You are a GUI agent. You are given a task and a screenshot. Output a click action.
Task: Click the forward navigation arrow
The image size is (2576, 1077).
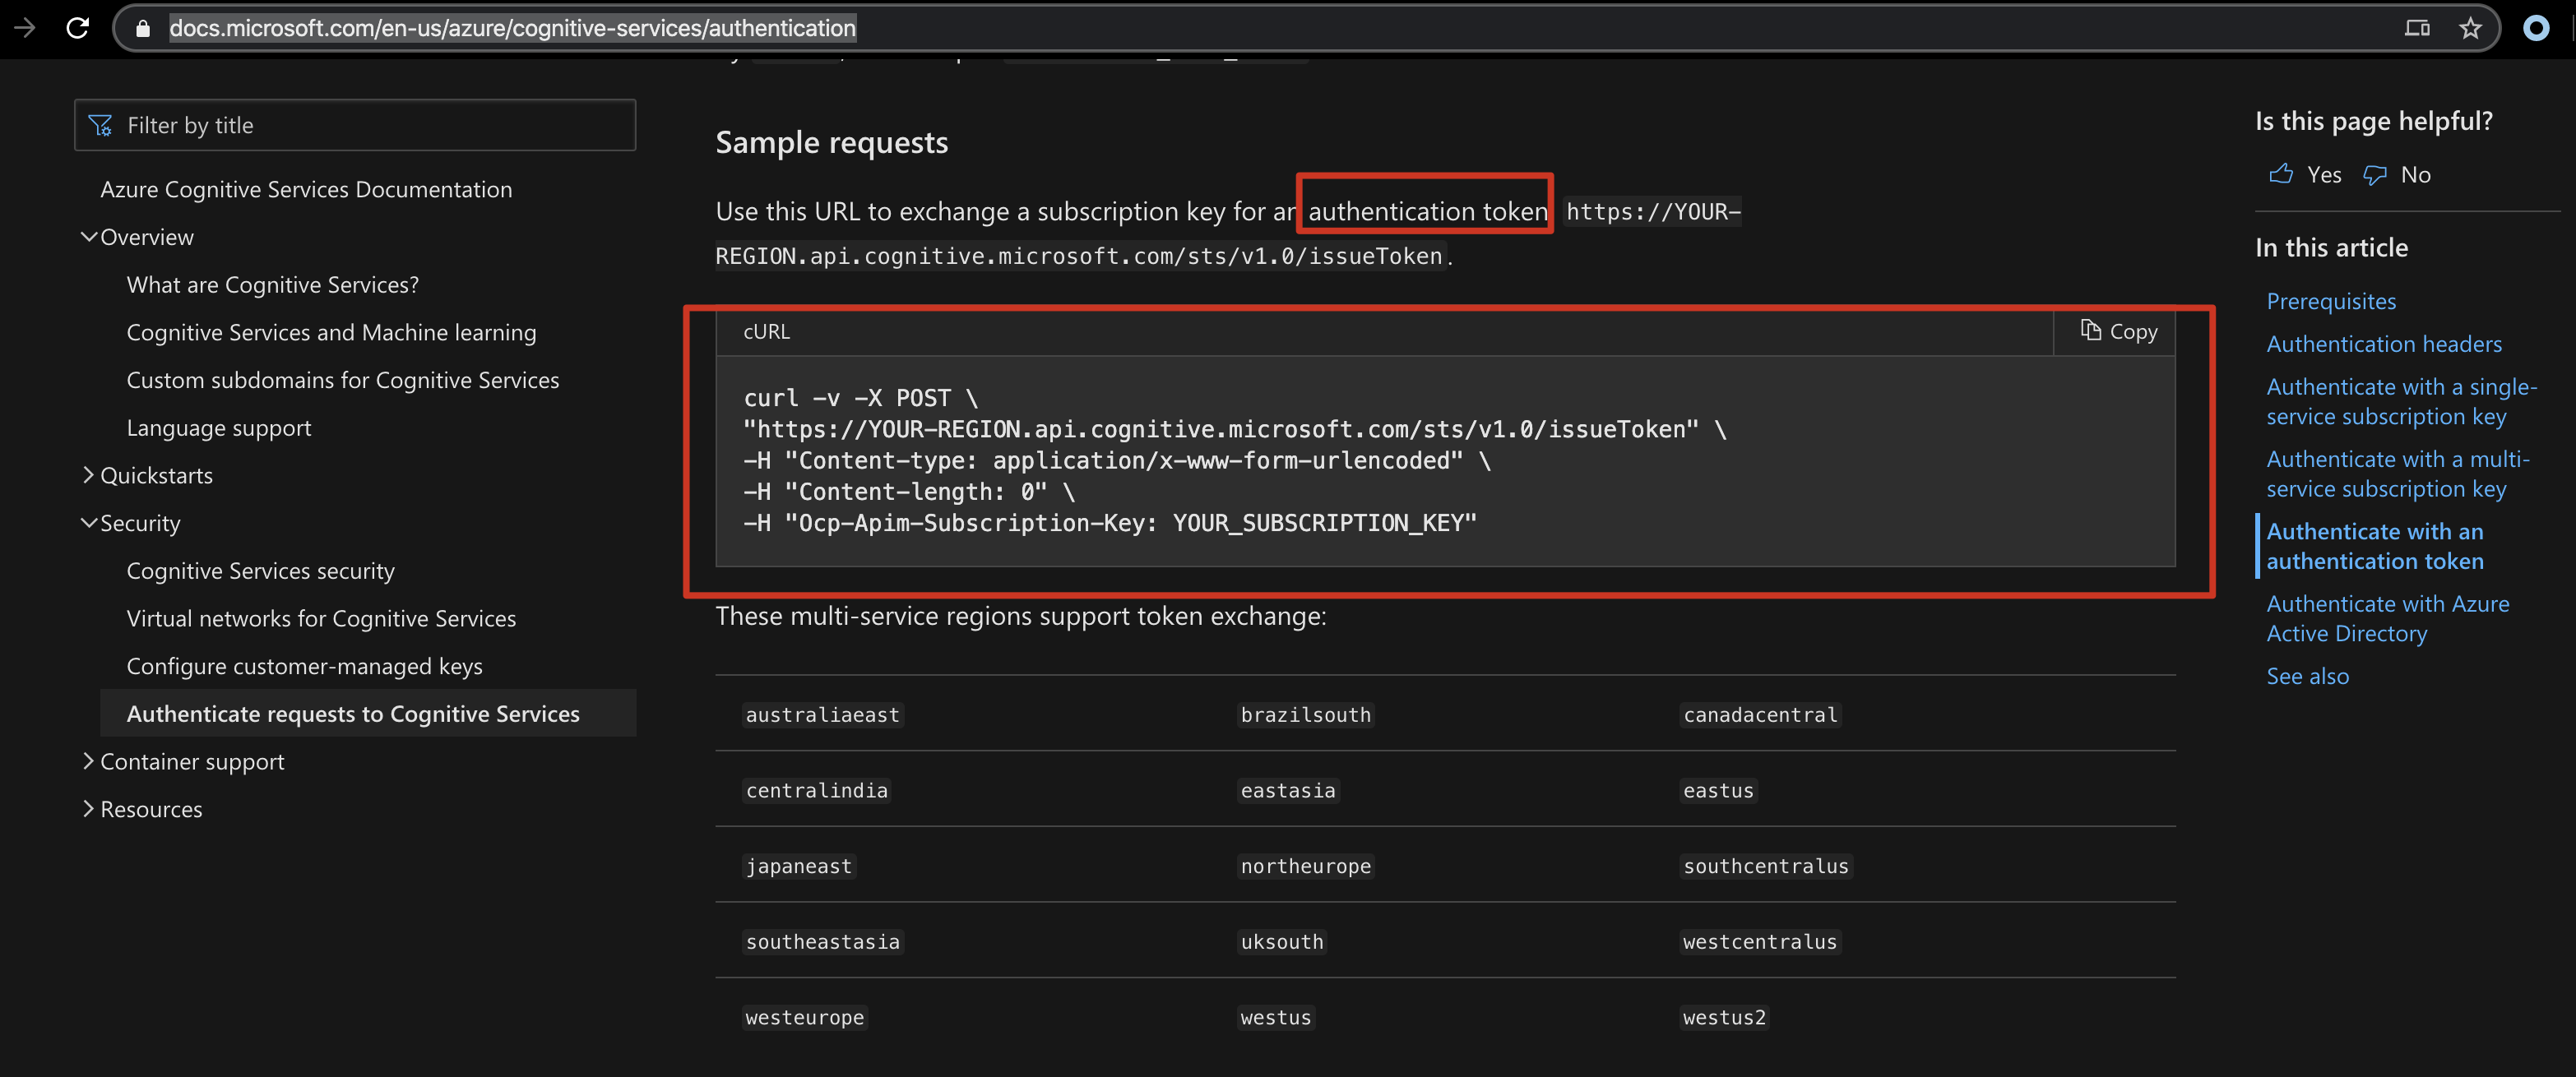(25, 28)
